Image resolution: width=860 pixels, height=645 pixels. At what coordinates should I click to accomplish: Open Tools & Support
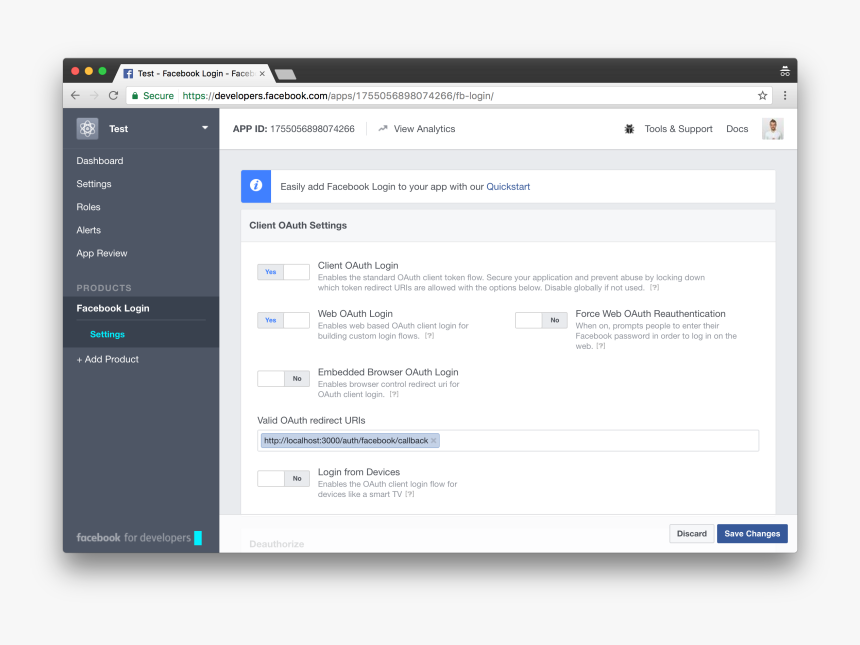678,129
